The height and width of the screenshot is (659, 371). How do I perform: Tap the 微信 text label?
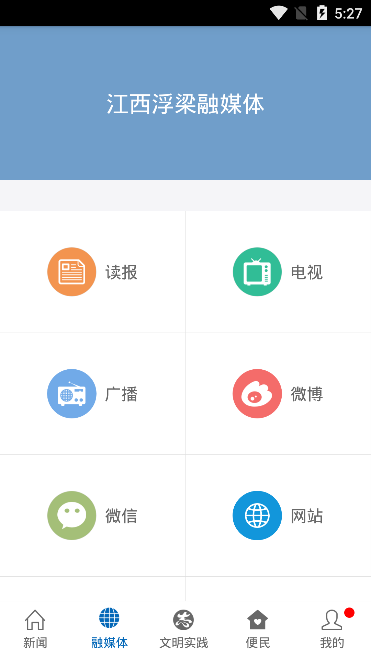[x=121, y=516]
